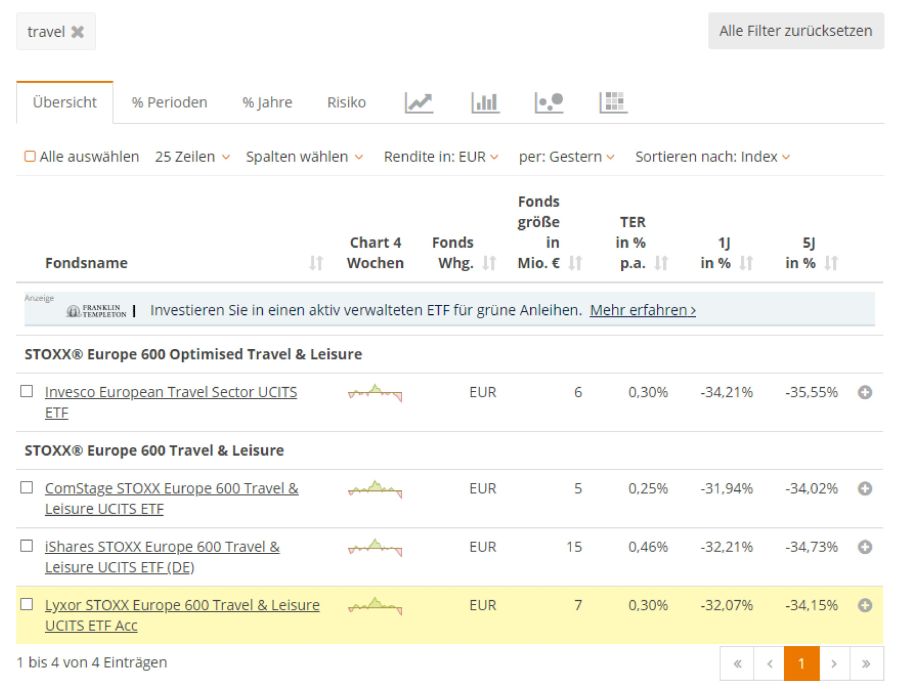Select the Invesco European Travel Sector ETF checkbox
This screenshot has height=692, width=900.
pos(26,391)
